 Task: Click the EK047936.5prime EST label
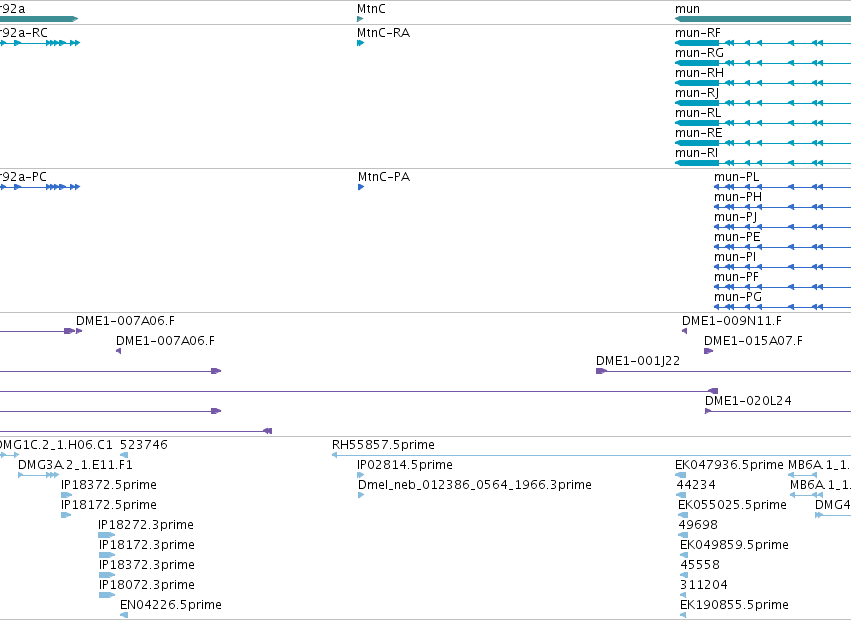729,465
